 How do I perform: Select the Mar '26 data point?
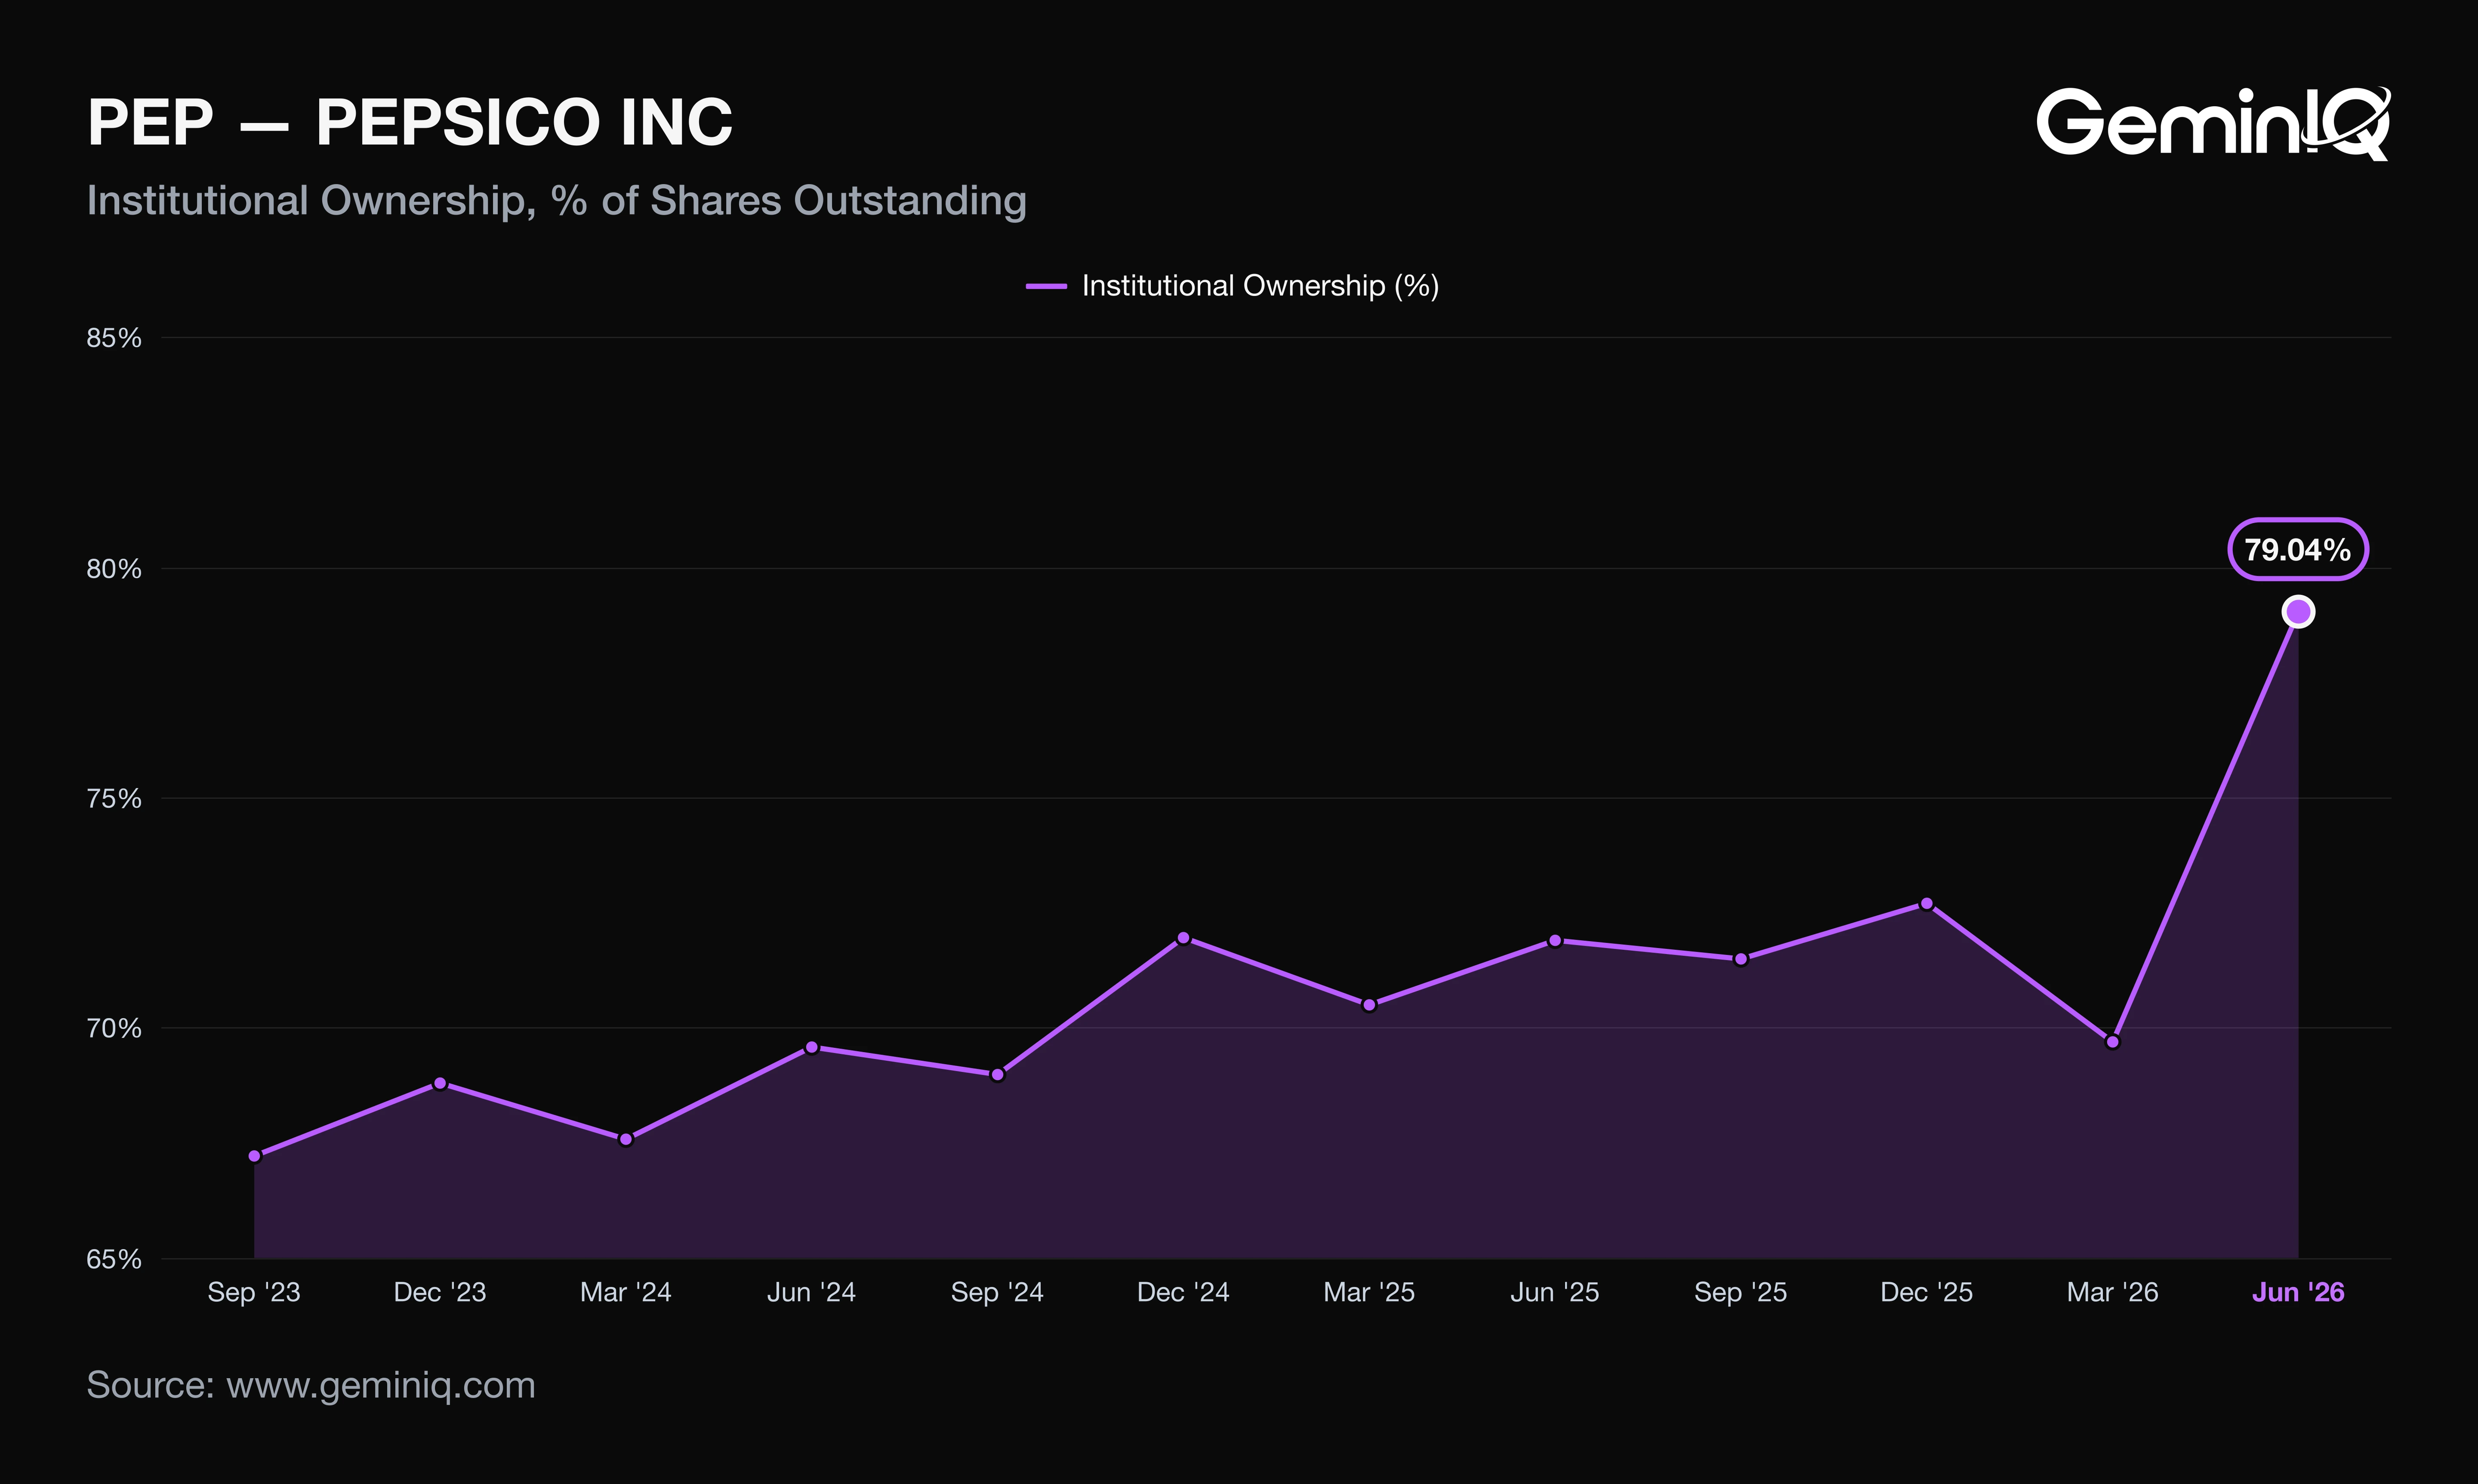2112,1042
